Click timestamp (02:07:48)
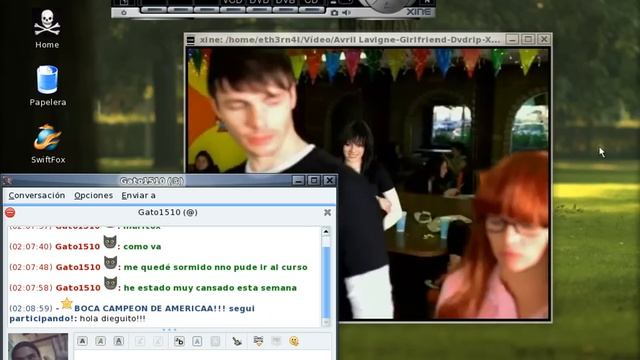 click(x=31, y=267)
